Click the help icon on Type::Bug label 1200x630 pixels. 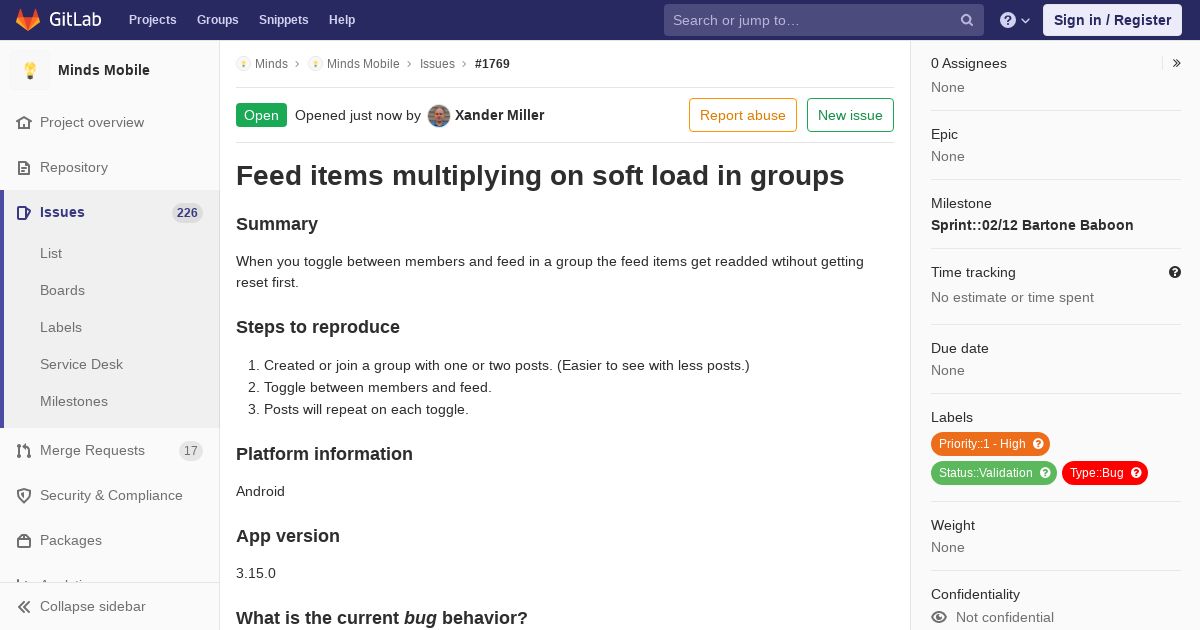(1136, 473)
